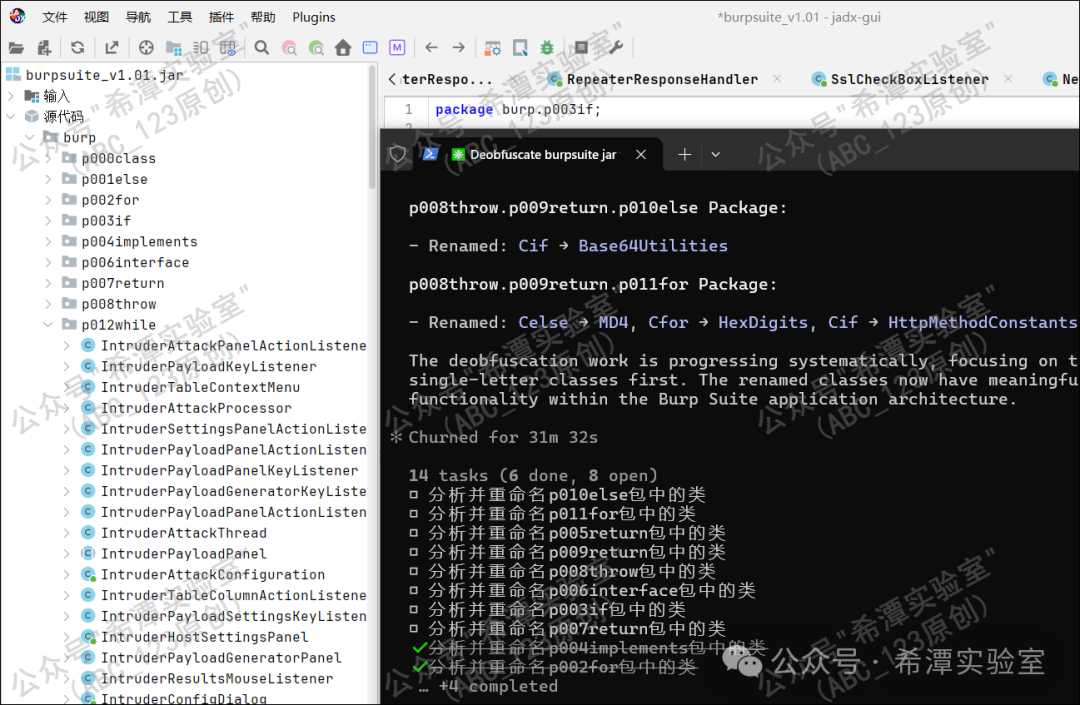
Task: Open IntruderPayloadGeneratorPanel class
Action: point(211,657)
